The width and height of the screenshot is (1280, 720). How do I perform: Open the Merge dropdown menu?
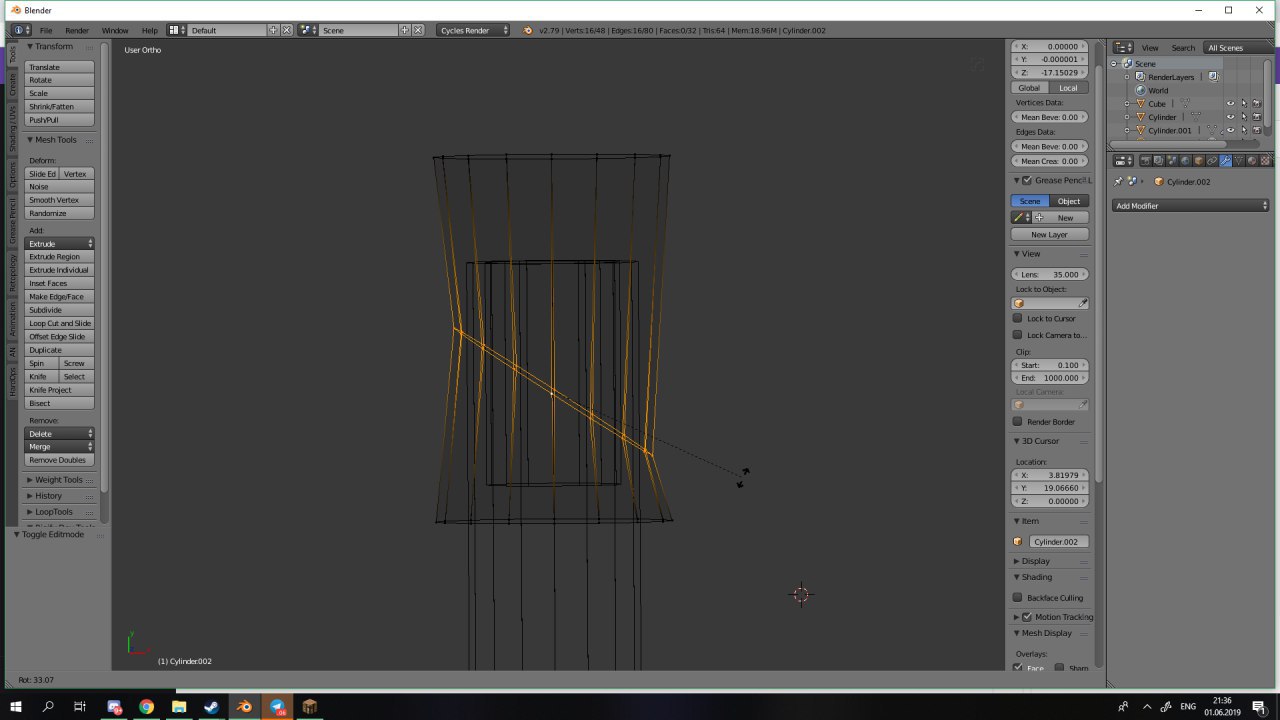tap(59, 447)
